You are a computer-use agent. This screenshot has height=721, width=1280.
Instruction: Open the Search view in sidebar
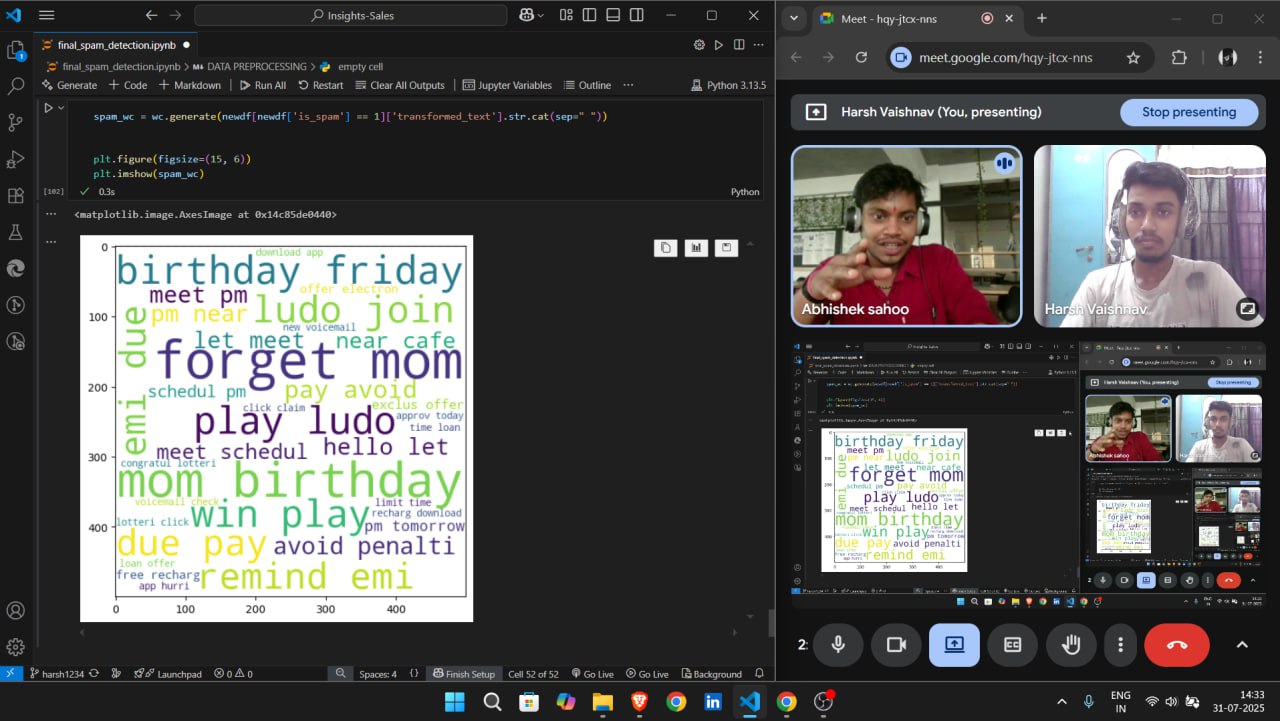click(15, 87)
